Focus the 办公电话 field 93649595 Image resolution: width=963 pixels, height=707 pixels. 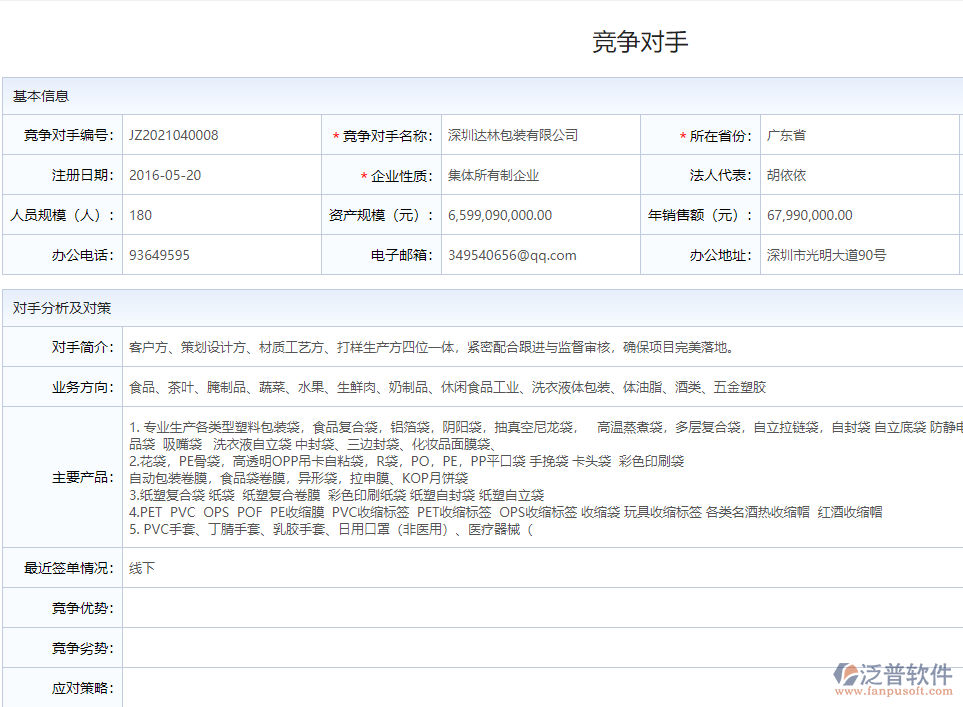coord(221,255)
